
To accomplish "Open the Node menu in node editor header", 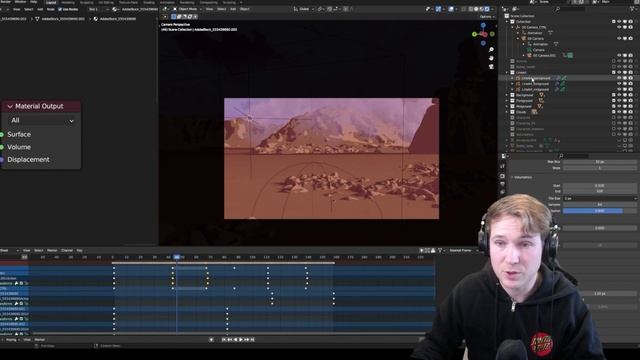I will pos(51,9).
